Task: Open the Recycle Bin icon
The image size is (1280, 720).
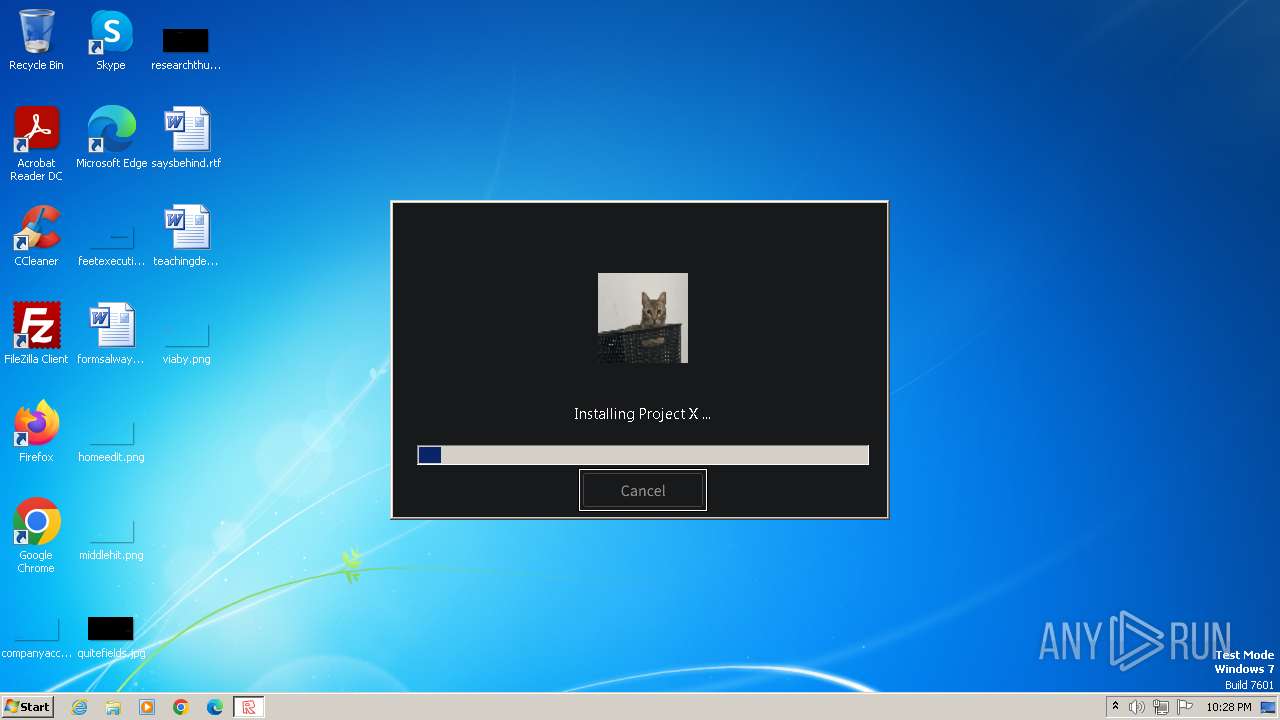Action: (36, 40)
